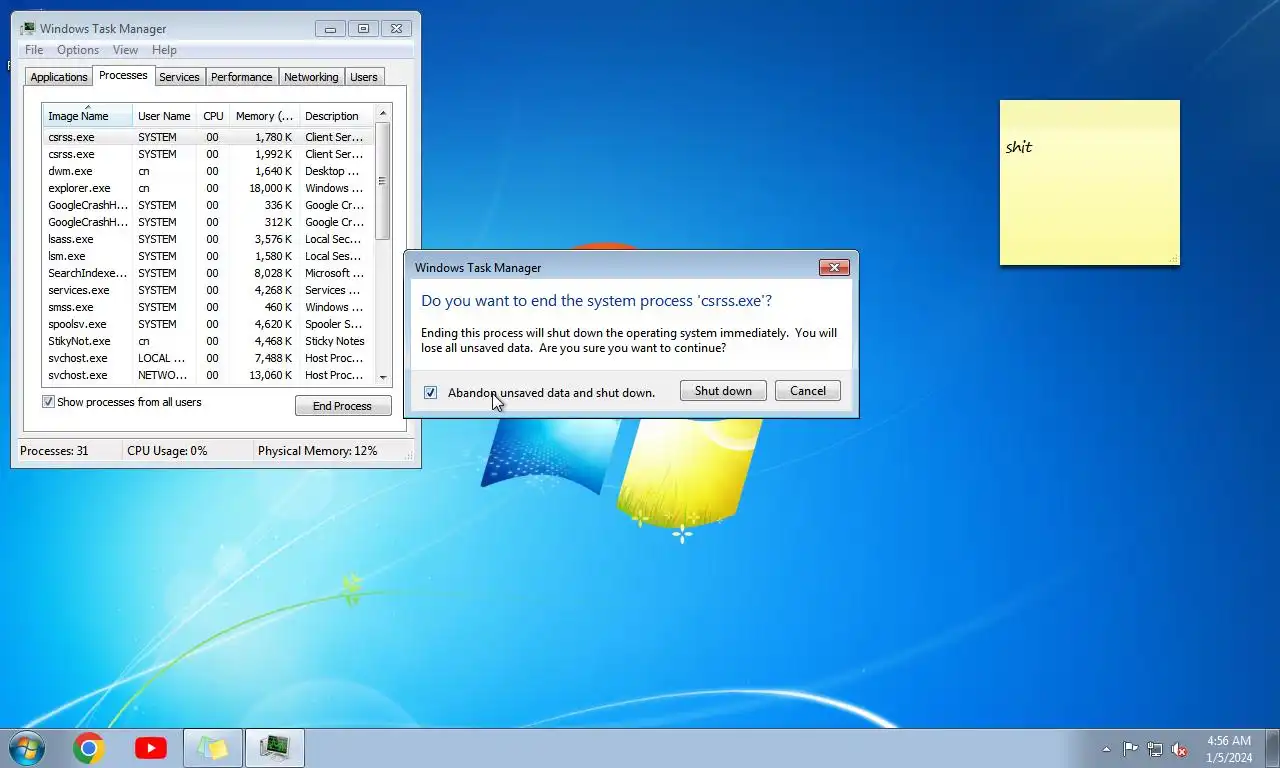Click the sticky note resize corner grip
Screen dimensions: 1280x768
(x=1174, y=260)
